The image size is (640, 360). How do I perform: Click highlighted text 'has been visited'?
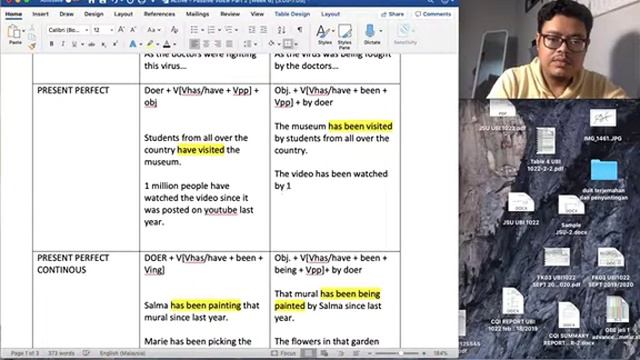pos(360,126)
